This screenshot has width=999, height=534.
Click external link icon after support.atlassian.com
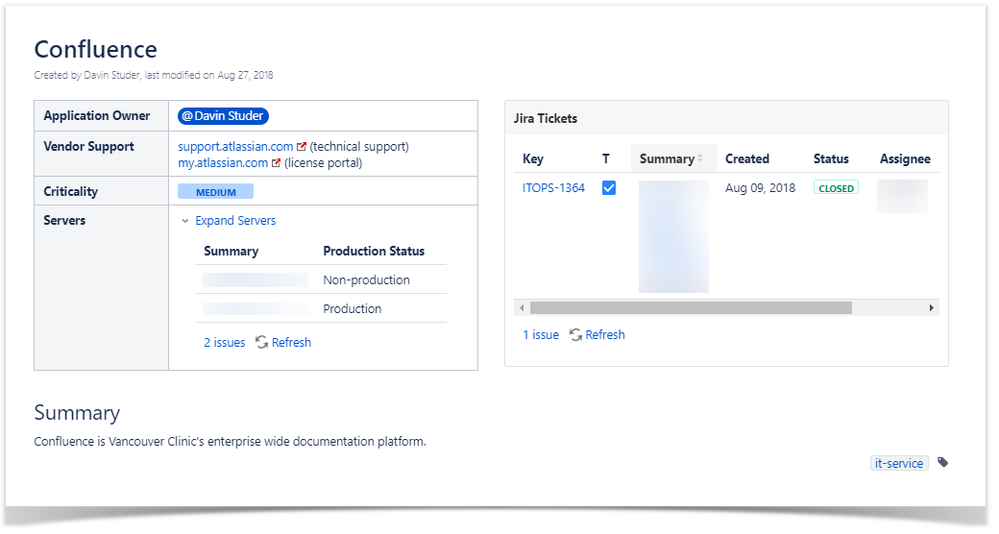[x=301, y=147]
